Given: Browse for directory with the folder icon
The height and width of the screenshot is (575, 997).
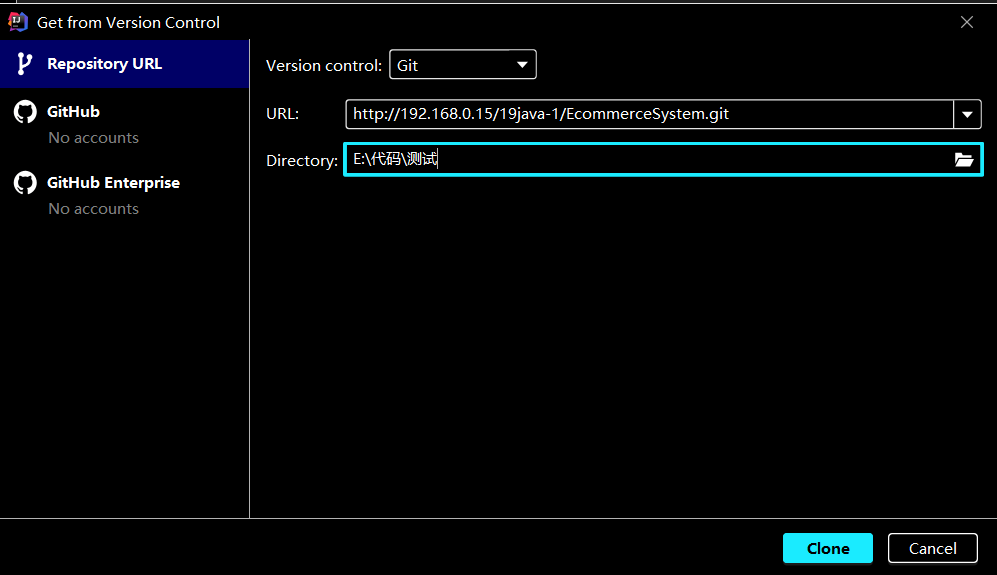Looking at the screenshot, I should click(964, 160).
